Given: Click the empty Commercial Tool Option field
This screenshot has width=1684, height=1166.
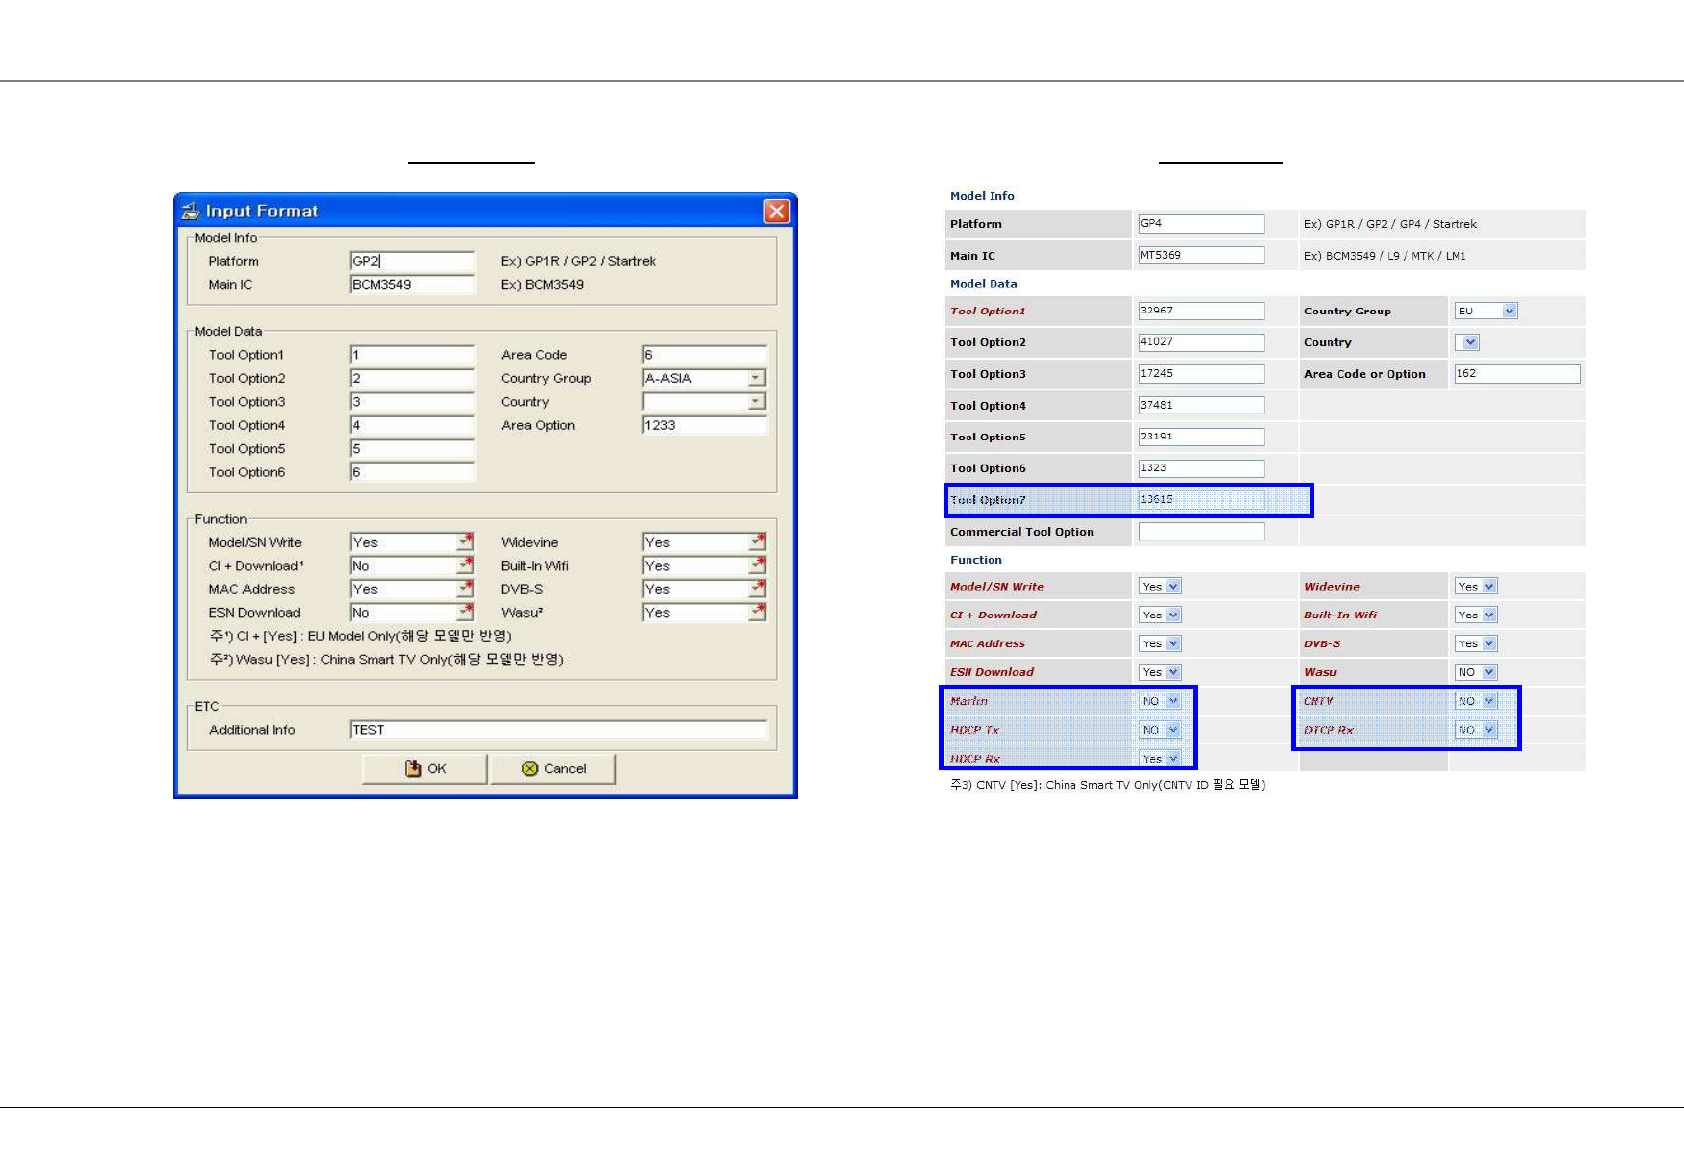Looking at the screenshot, I should click(x=1201, y=532).
